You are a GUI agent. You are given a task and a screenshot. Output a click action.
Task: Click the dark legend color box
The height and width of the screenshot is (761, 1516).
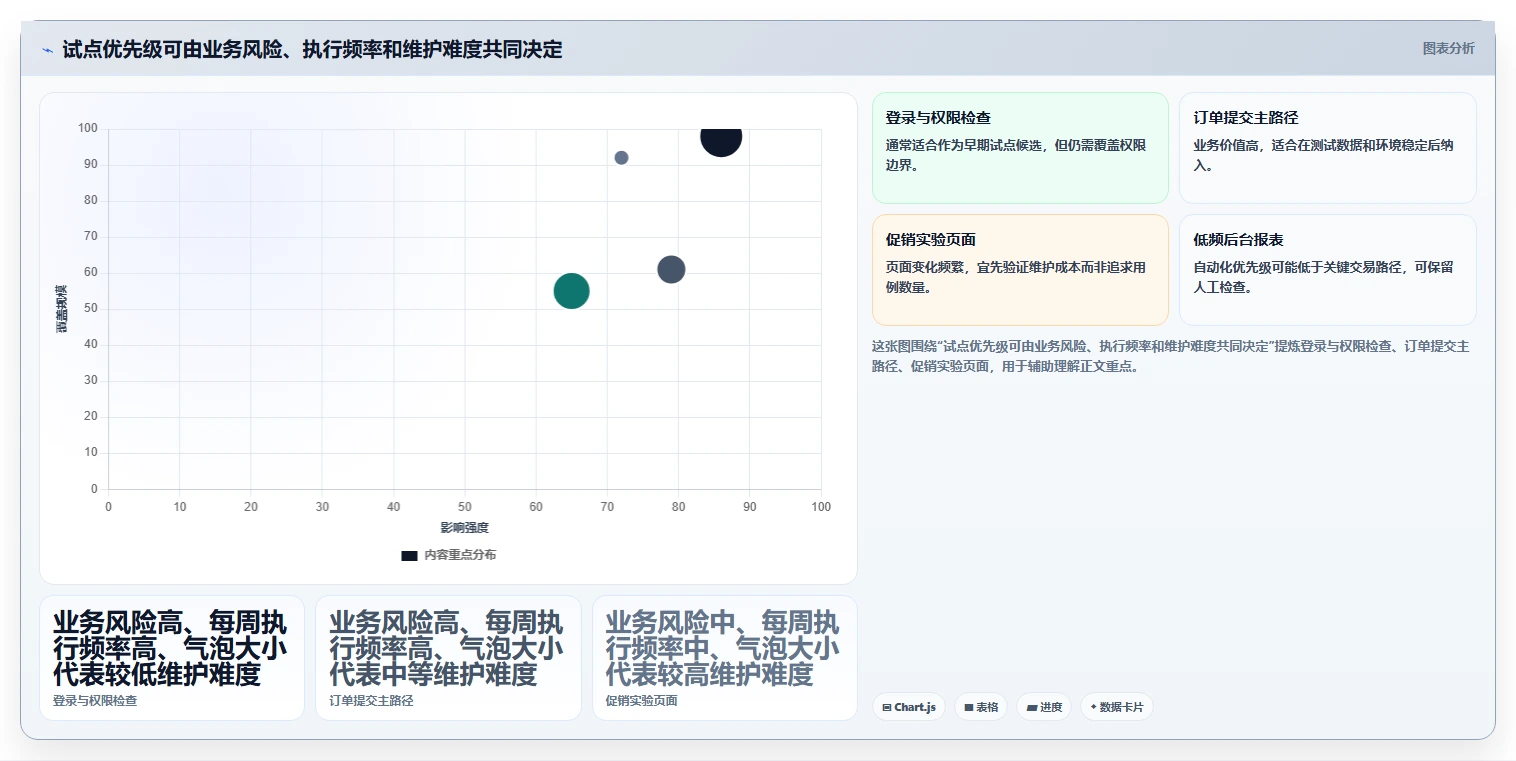tap(409, 555)
